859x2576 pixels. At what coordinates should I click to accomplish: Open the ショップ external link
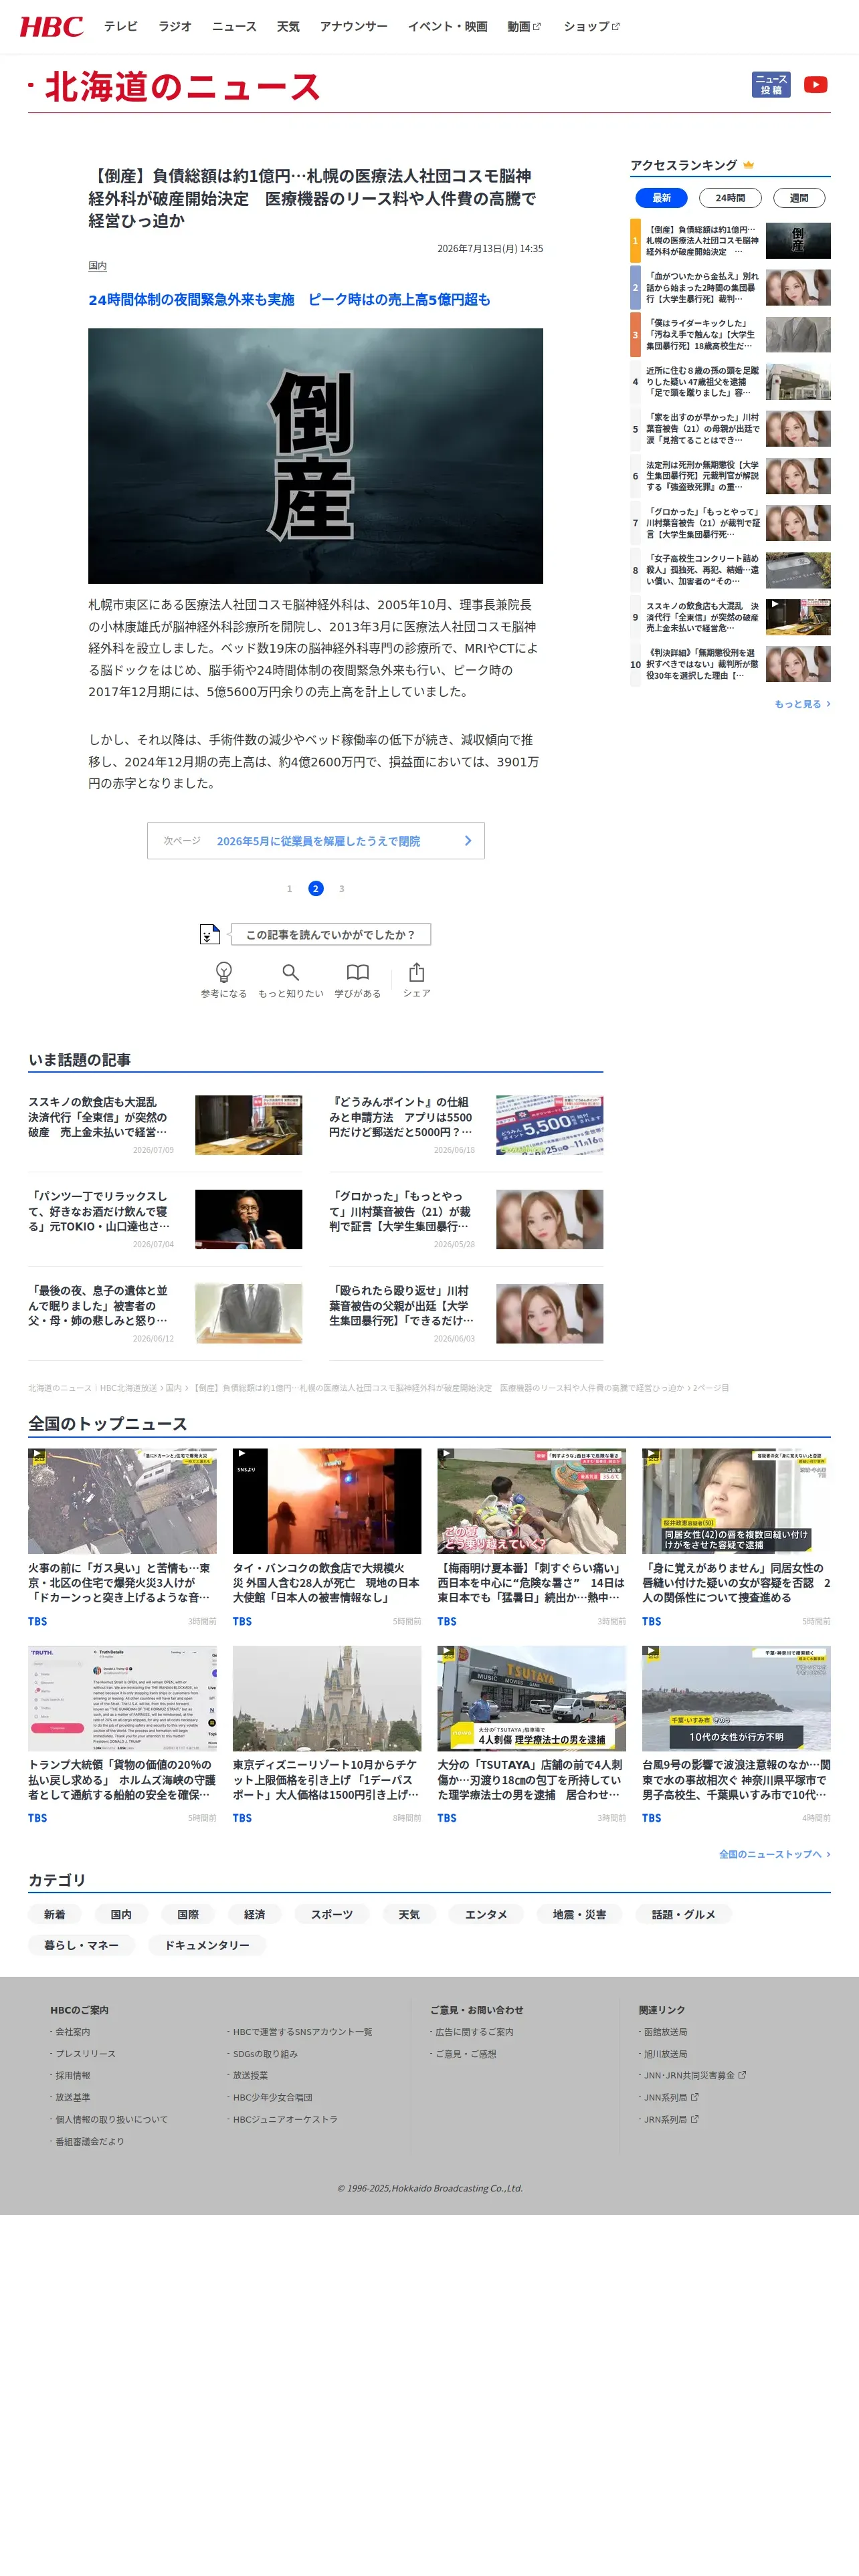pyautogui.click(x=591, y=27)
